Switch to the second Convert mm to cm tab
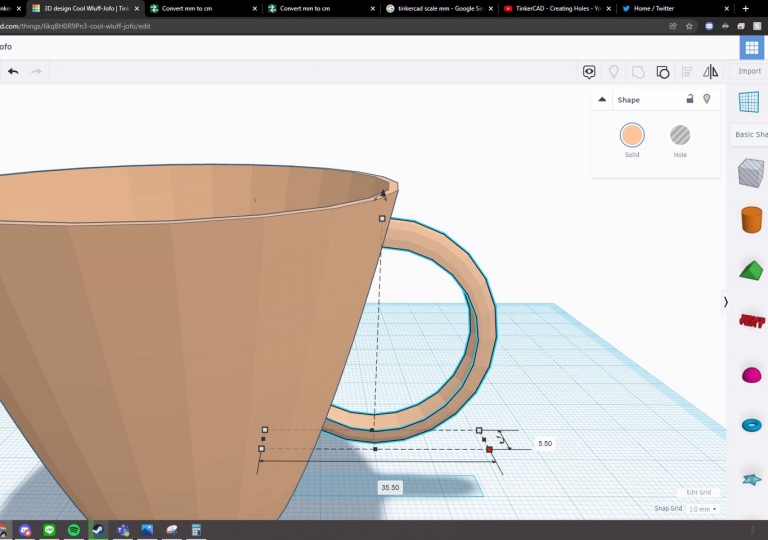 tap(321, 8)
